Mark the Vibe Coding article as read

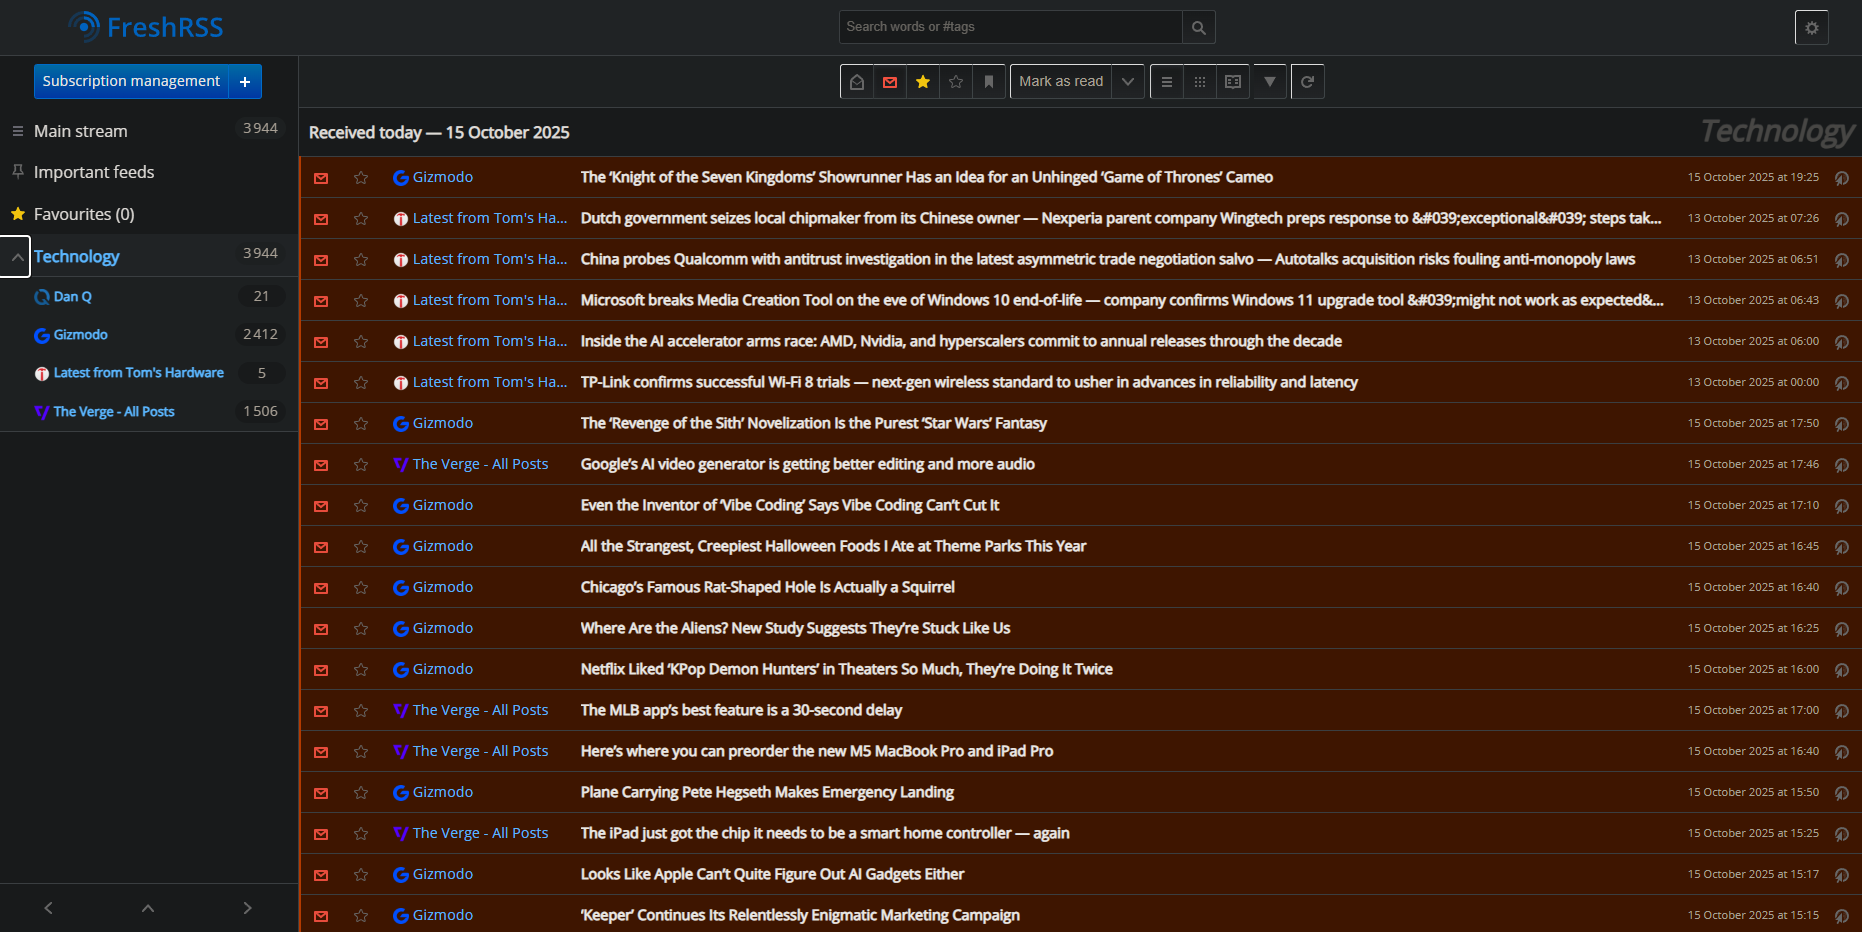coord(321,506)
